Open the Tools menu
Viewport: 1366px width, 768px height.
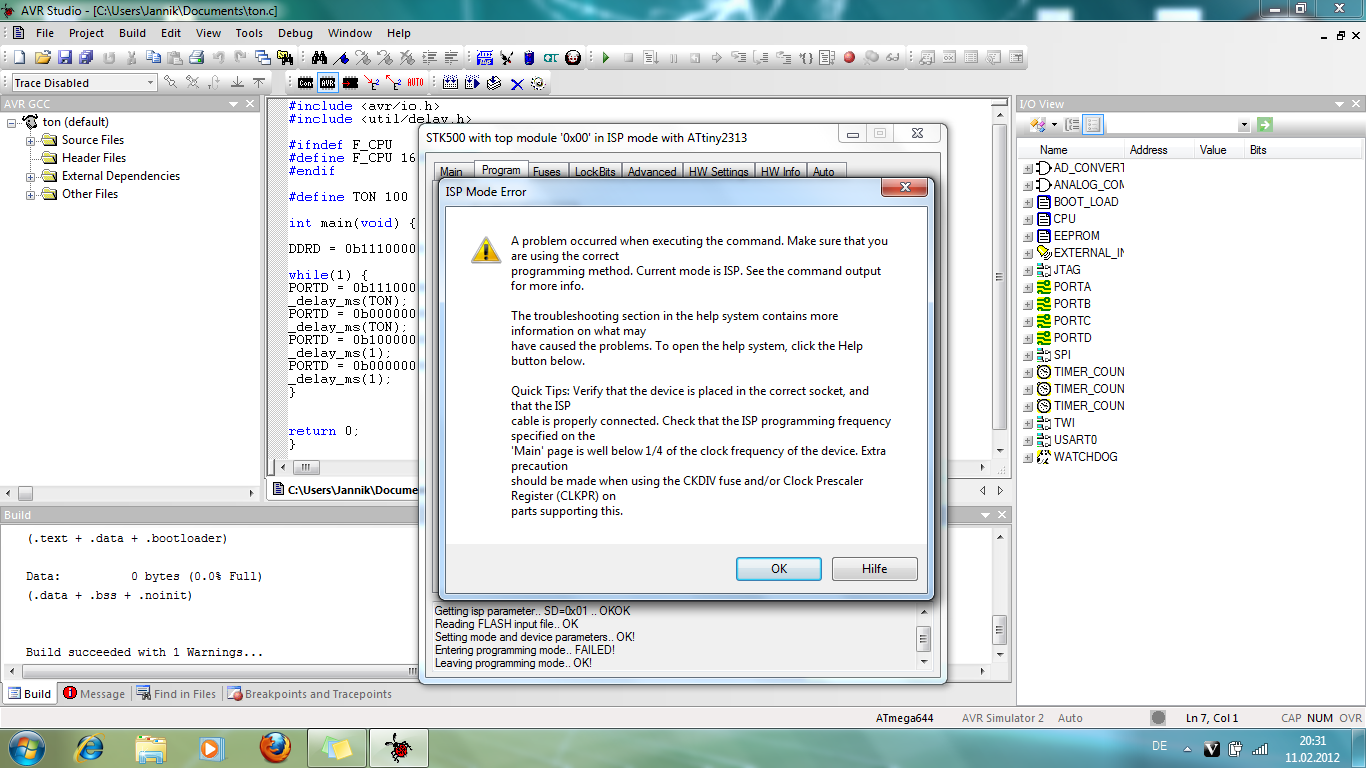click(x=249, y=33)
